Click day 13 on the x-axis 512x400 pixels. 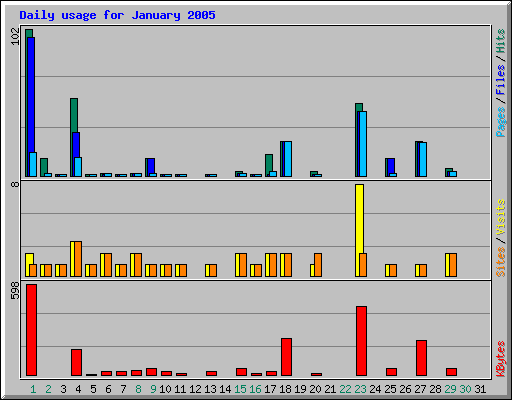pos(210,389)
